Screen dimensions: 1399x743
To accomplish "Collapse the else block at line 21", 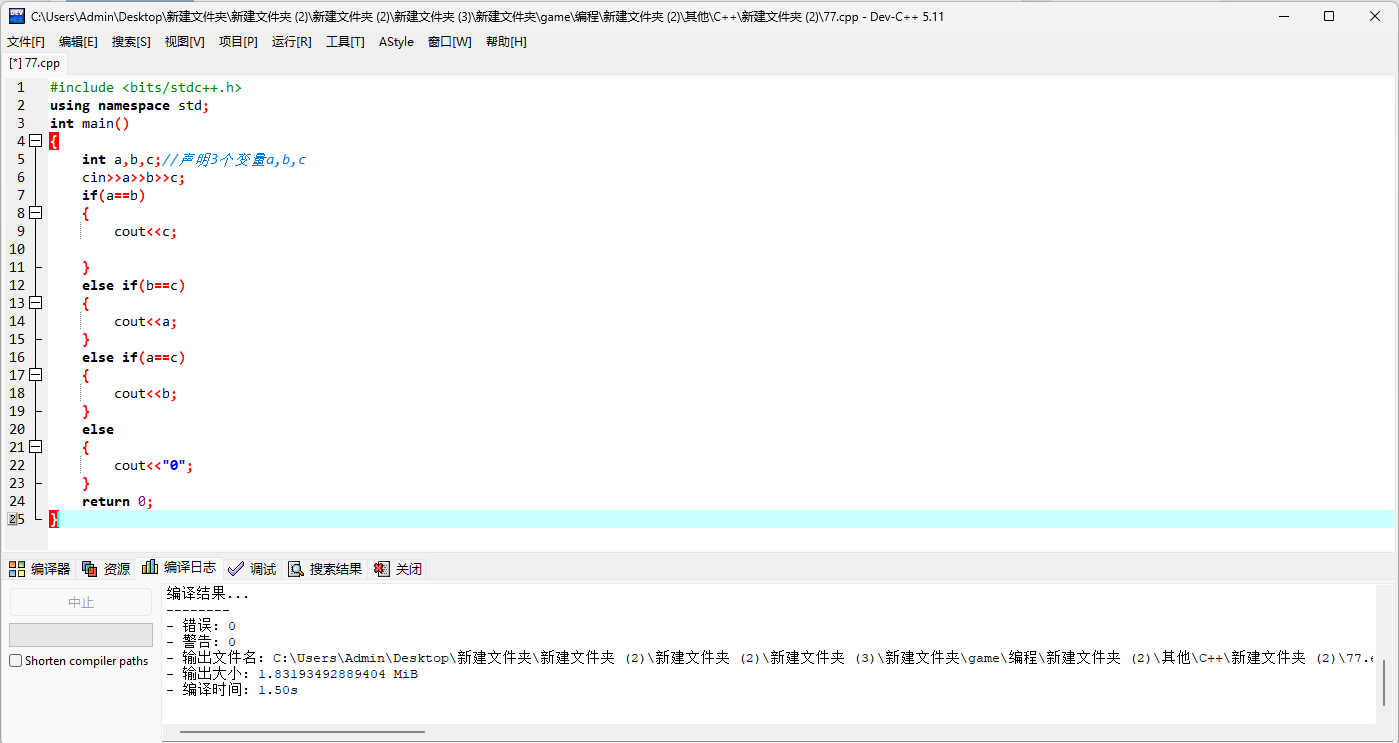I will click(x=36, y=447).
